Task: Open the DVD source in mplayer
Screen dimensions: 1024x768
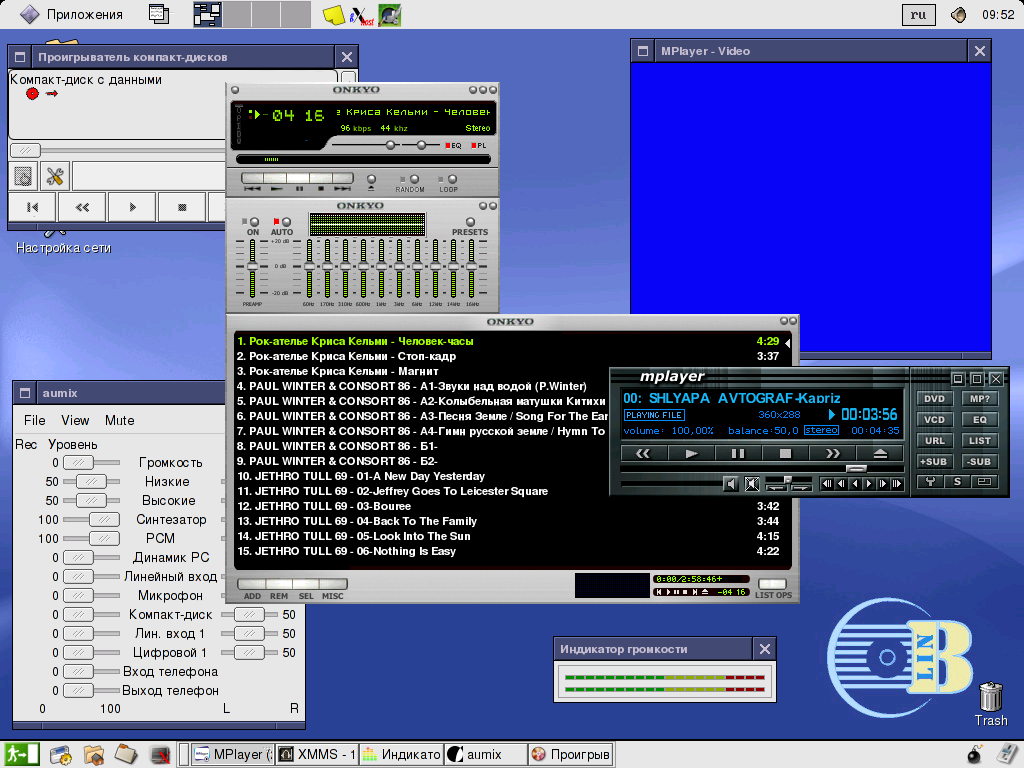Action: pyautogui.click(x=935, y=399)
